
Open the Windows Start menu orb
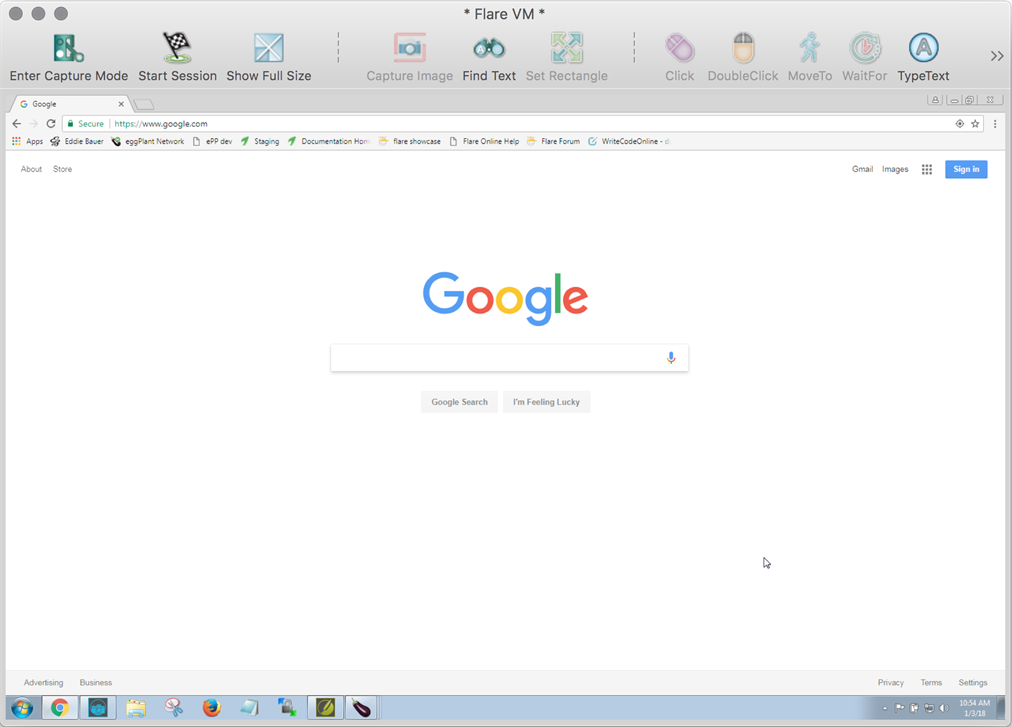[22, 708]
